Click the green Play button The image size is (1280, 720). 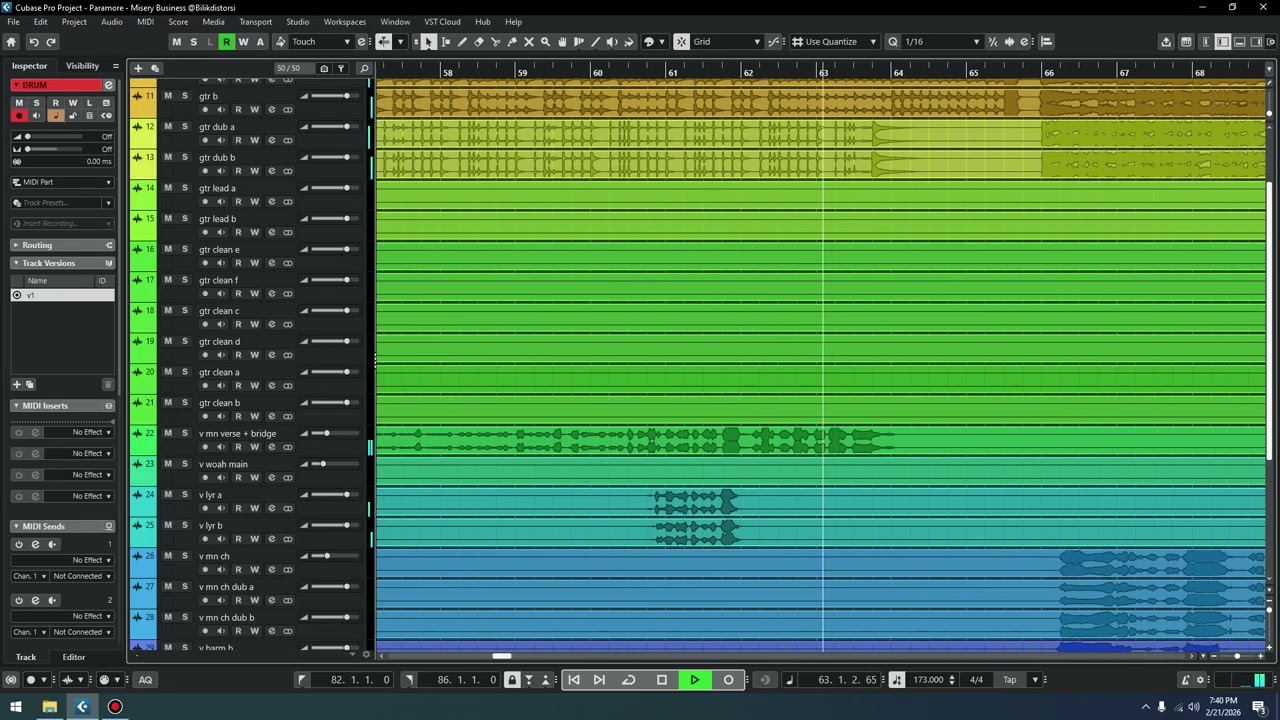(x=695, y=680)
